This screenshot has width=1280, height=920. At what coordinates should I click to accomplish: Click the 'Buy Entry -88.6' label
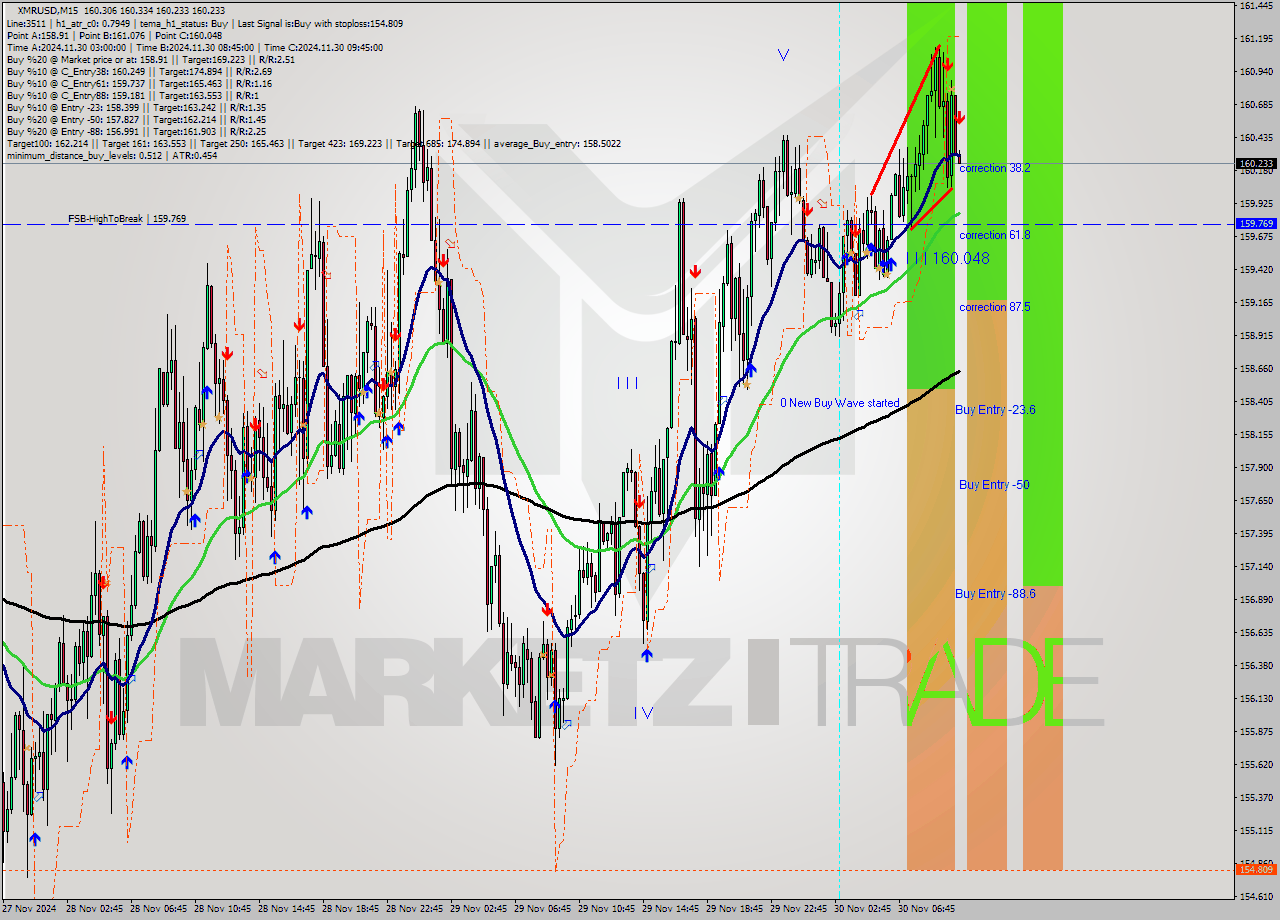(x=995, y=594)
